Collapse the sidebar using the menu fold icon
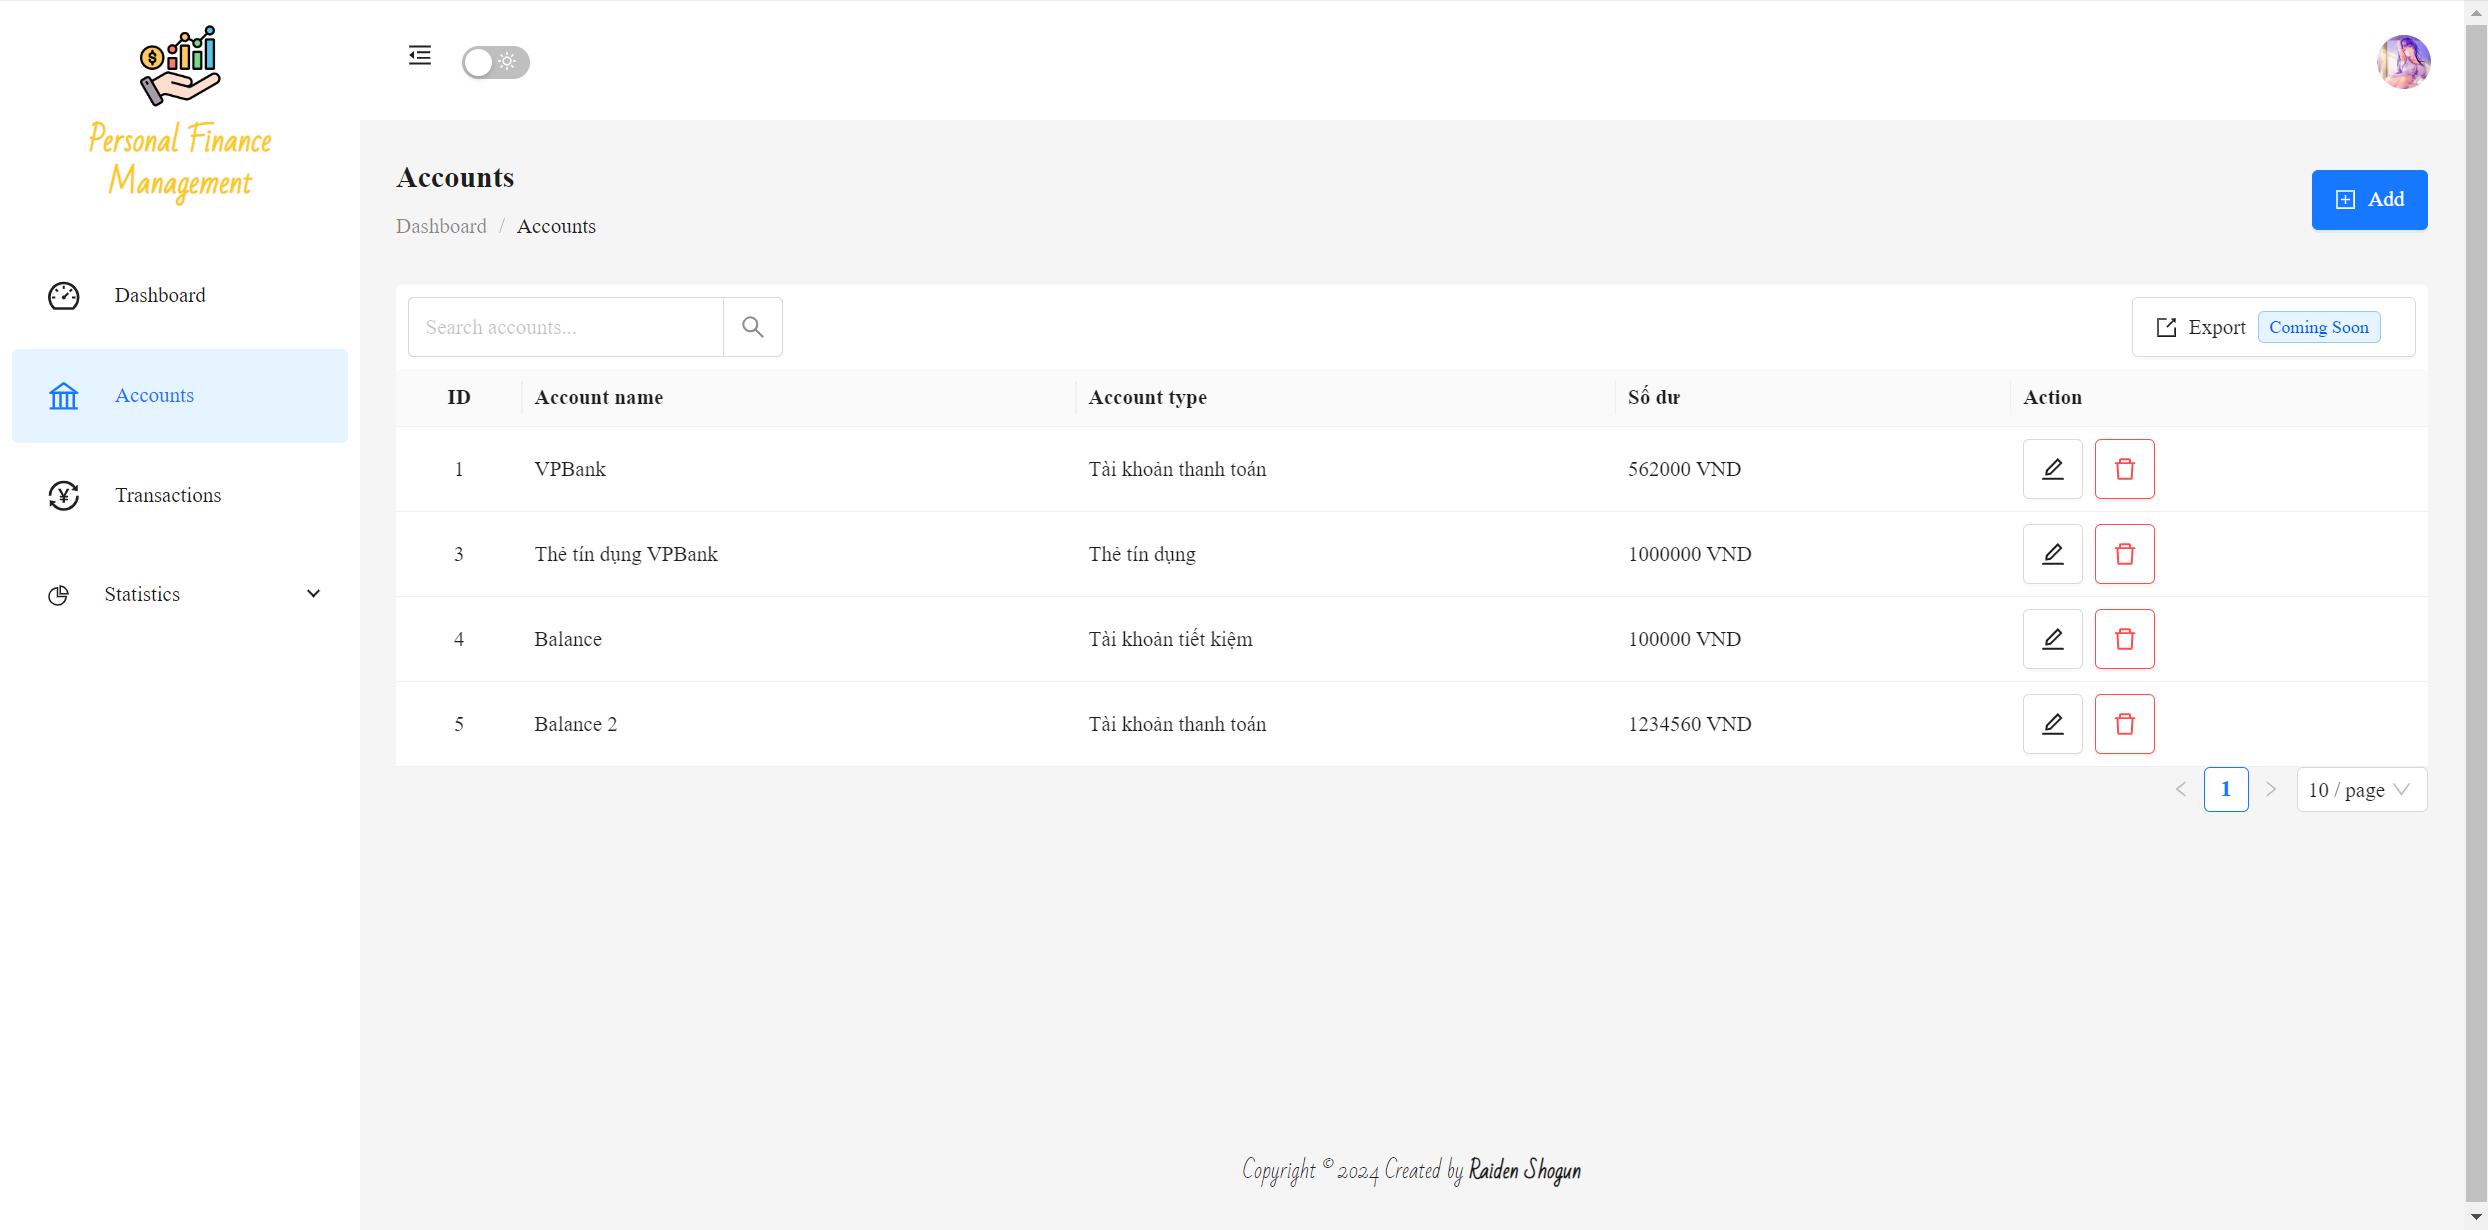This screenshot has width=2488, height=1230. pyautogui.click(x=420, y=56)
